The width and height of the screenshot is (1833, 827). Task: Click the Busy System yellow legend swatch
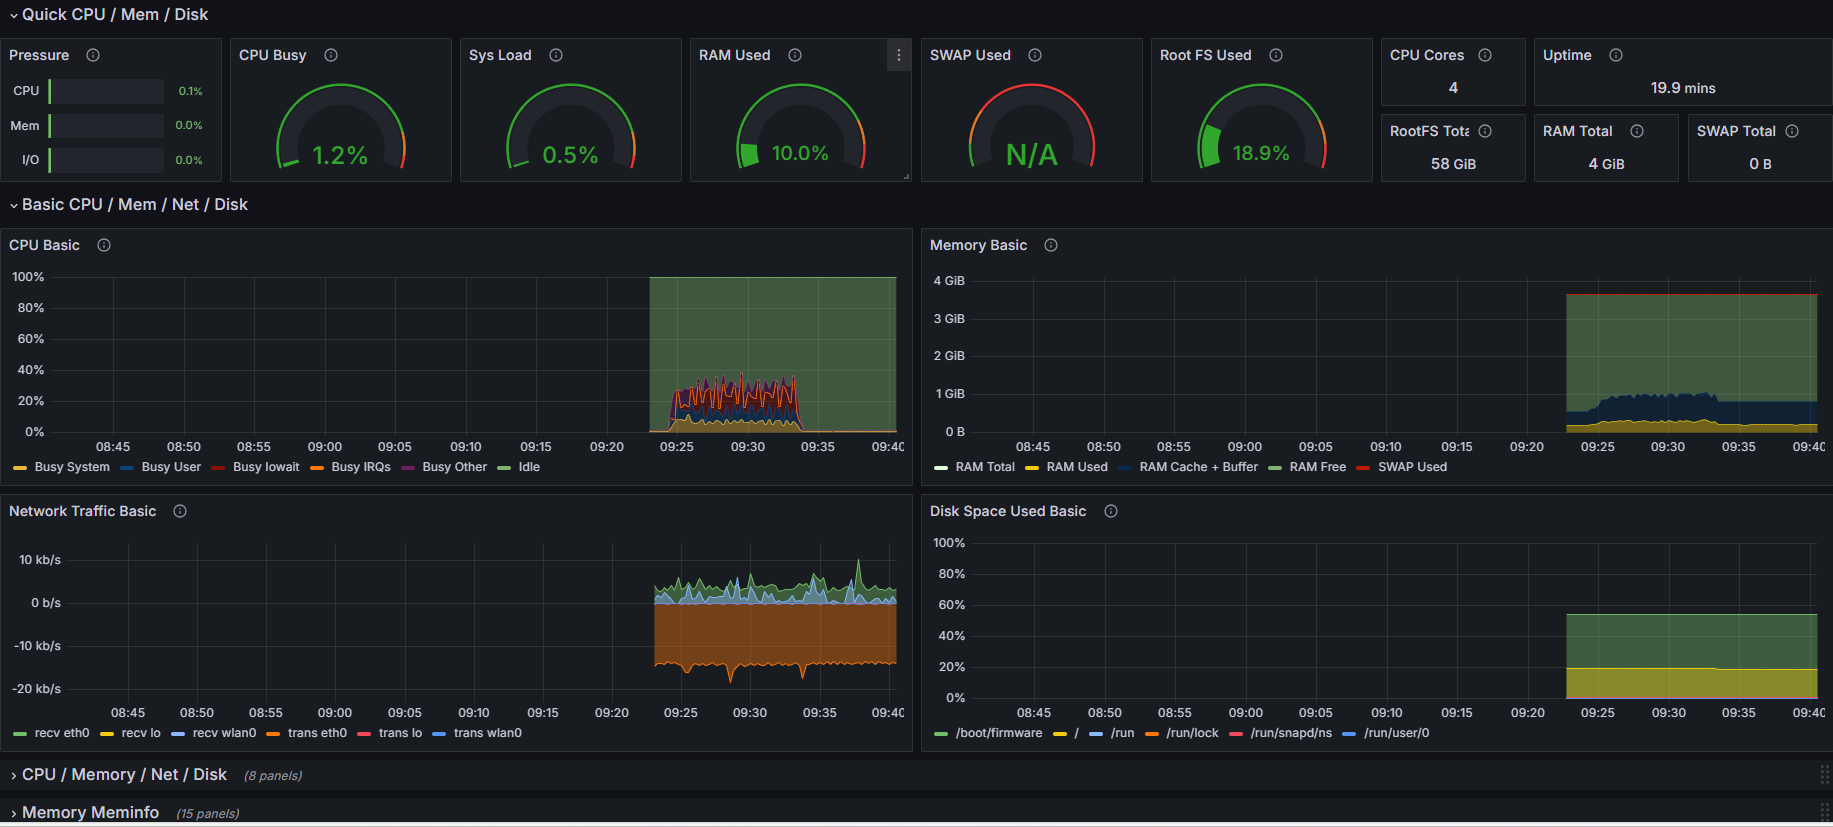pos(20,468)
